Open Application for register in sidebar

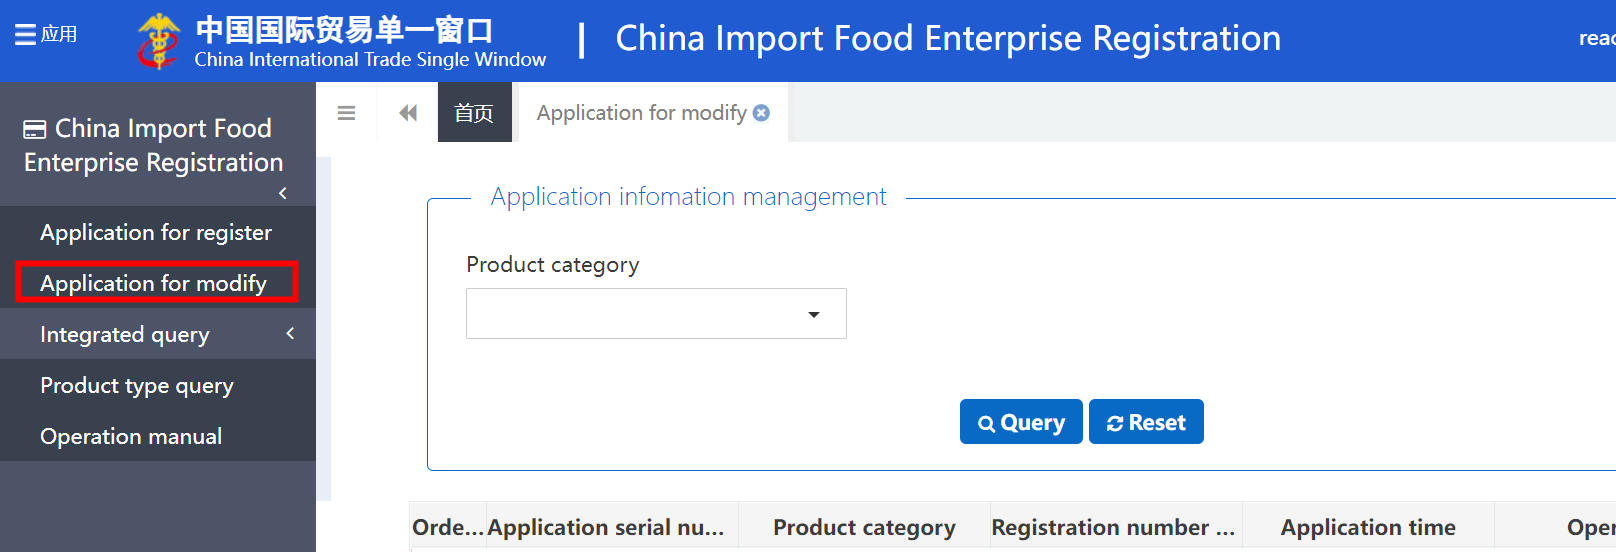click(156, 232)
